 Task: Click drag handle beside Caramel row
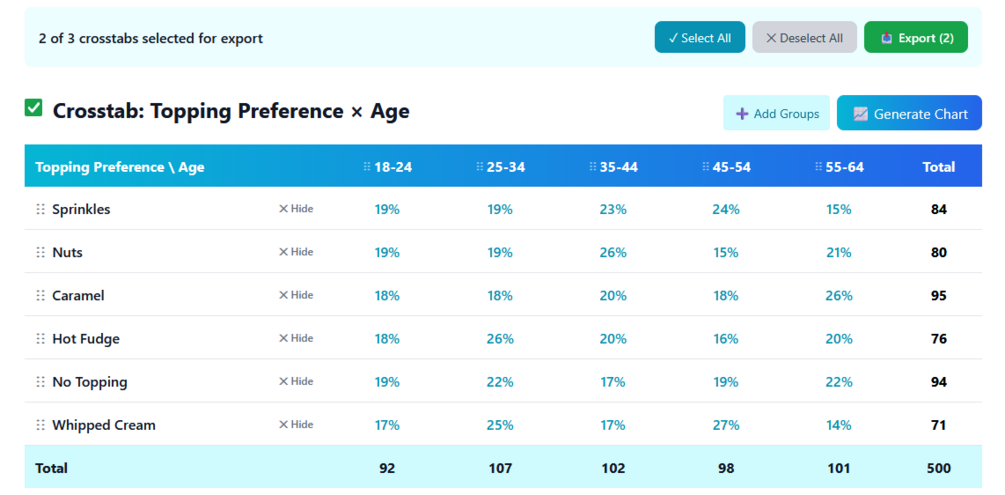[41, 295]
